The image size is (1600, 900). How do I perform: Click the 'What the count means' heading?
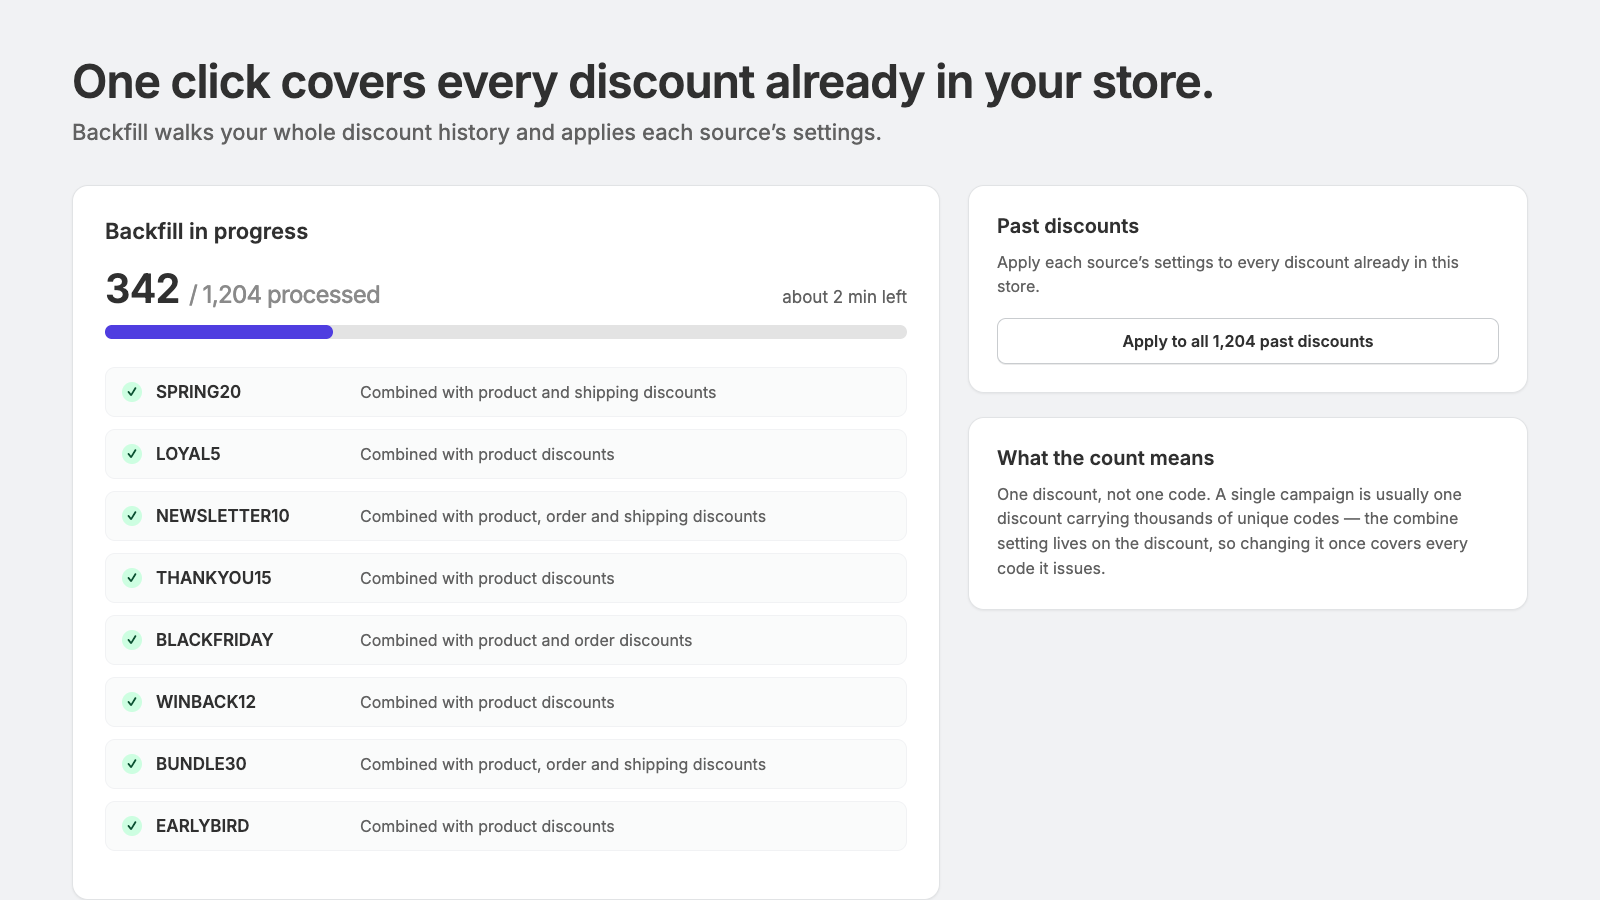1105,458
